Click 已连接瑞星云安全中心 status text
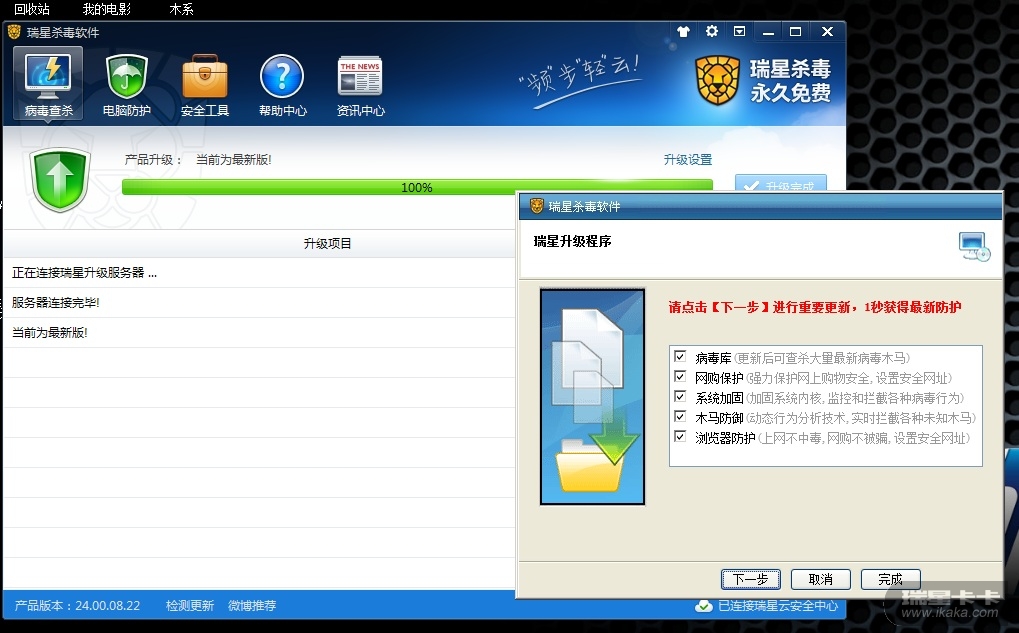 [778, 606]
